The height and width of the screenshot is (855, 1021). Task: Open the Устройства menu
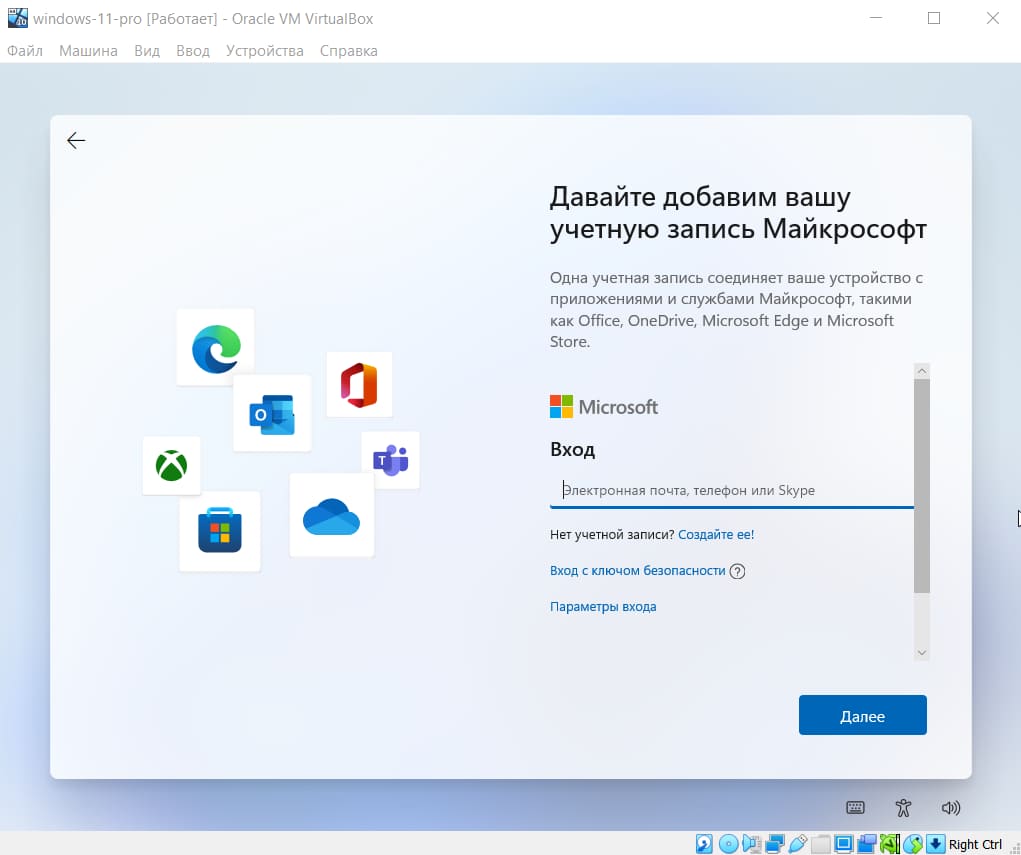coord(264,51)
